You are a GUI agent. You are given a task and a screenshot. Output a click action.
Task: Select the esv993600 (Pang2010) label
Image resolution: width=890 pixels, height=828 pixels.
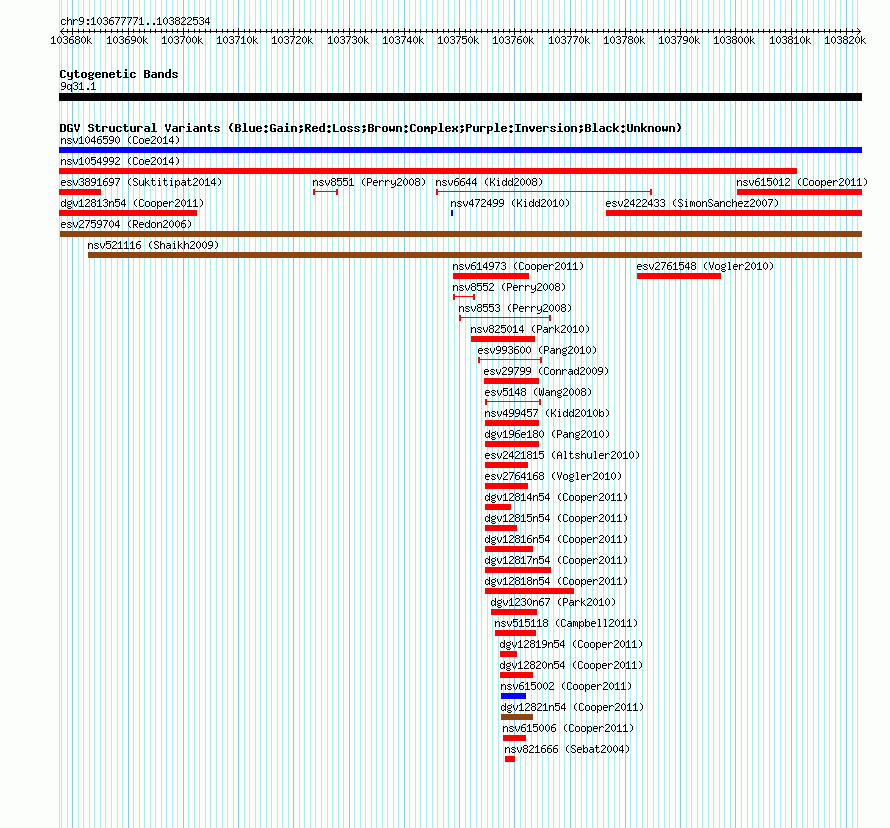537,350
